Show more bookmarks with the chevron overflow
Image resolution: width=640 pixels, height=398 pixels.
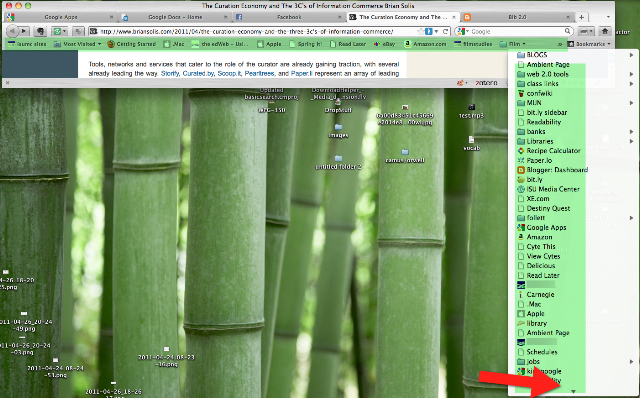[560, 44]
